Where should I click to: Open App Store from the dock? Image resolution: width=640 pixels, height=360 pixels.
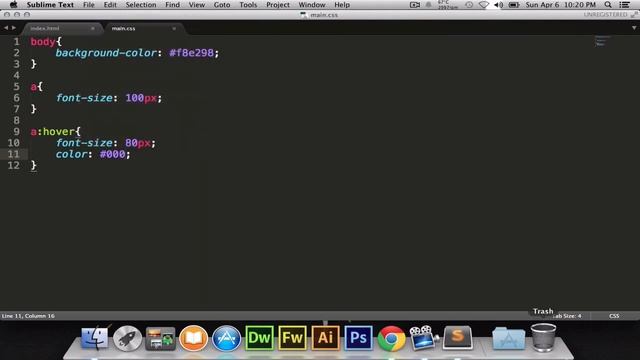227,338
